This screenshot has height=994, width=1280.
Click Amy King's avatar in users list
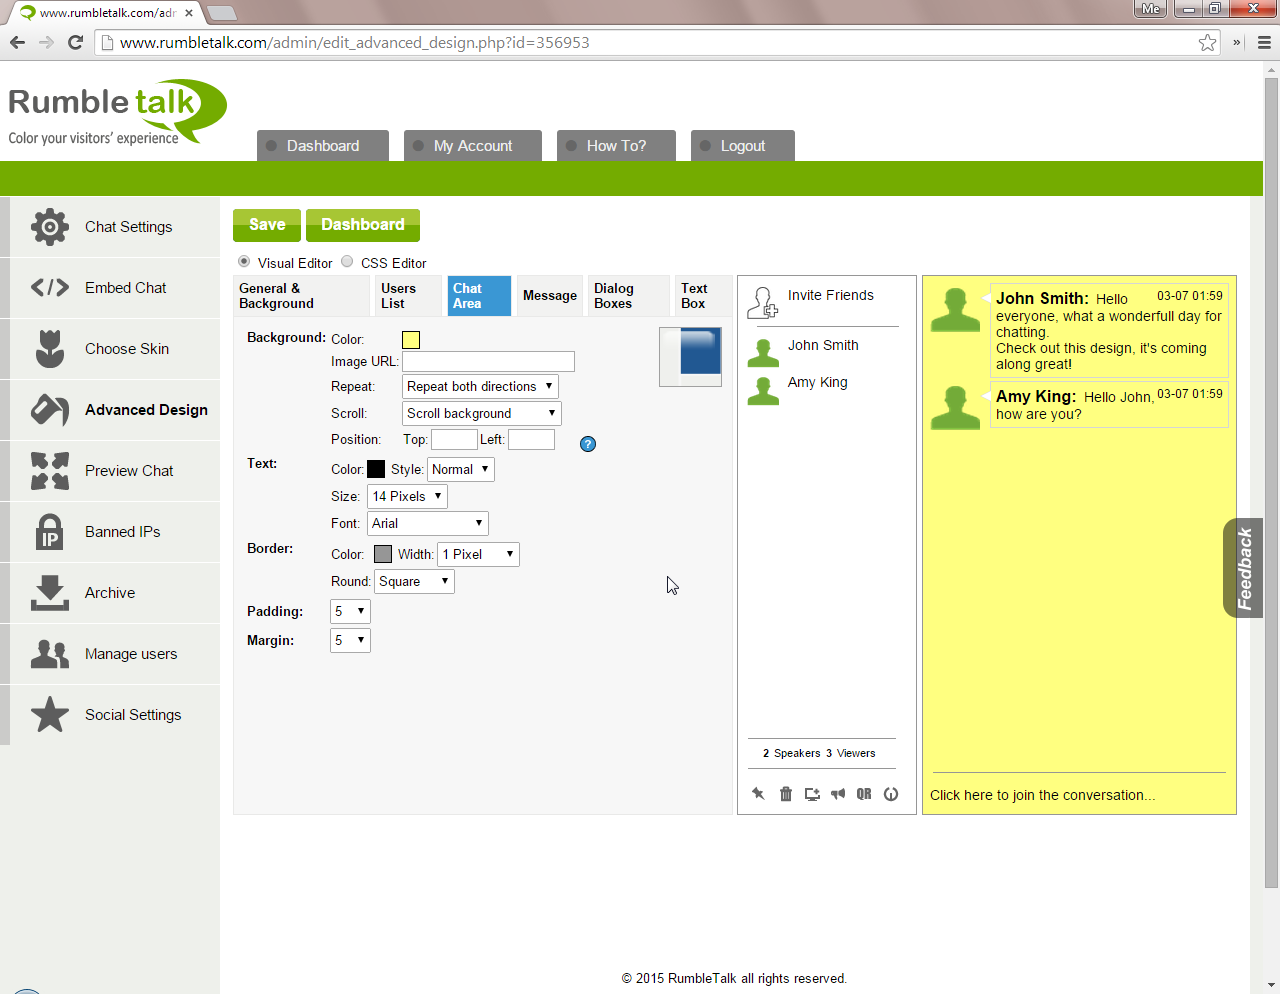pos(763,389)
